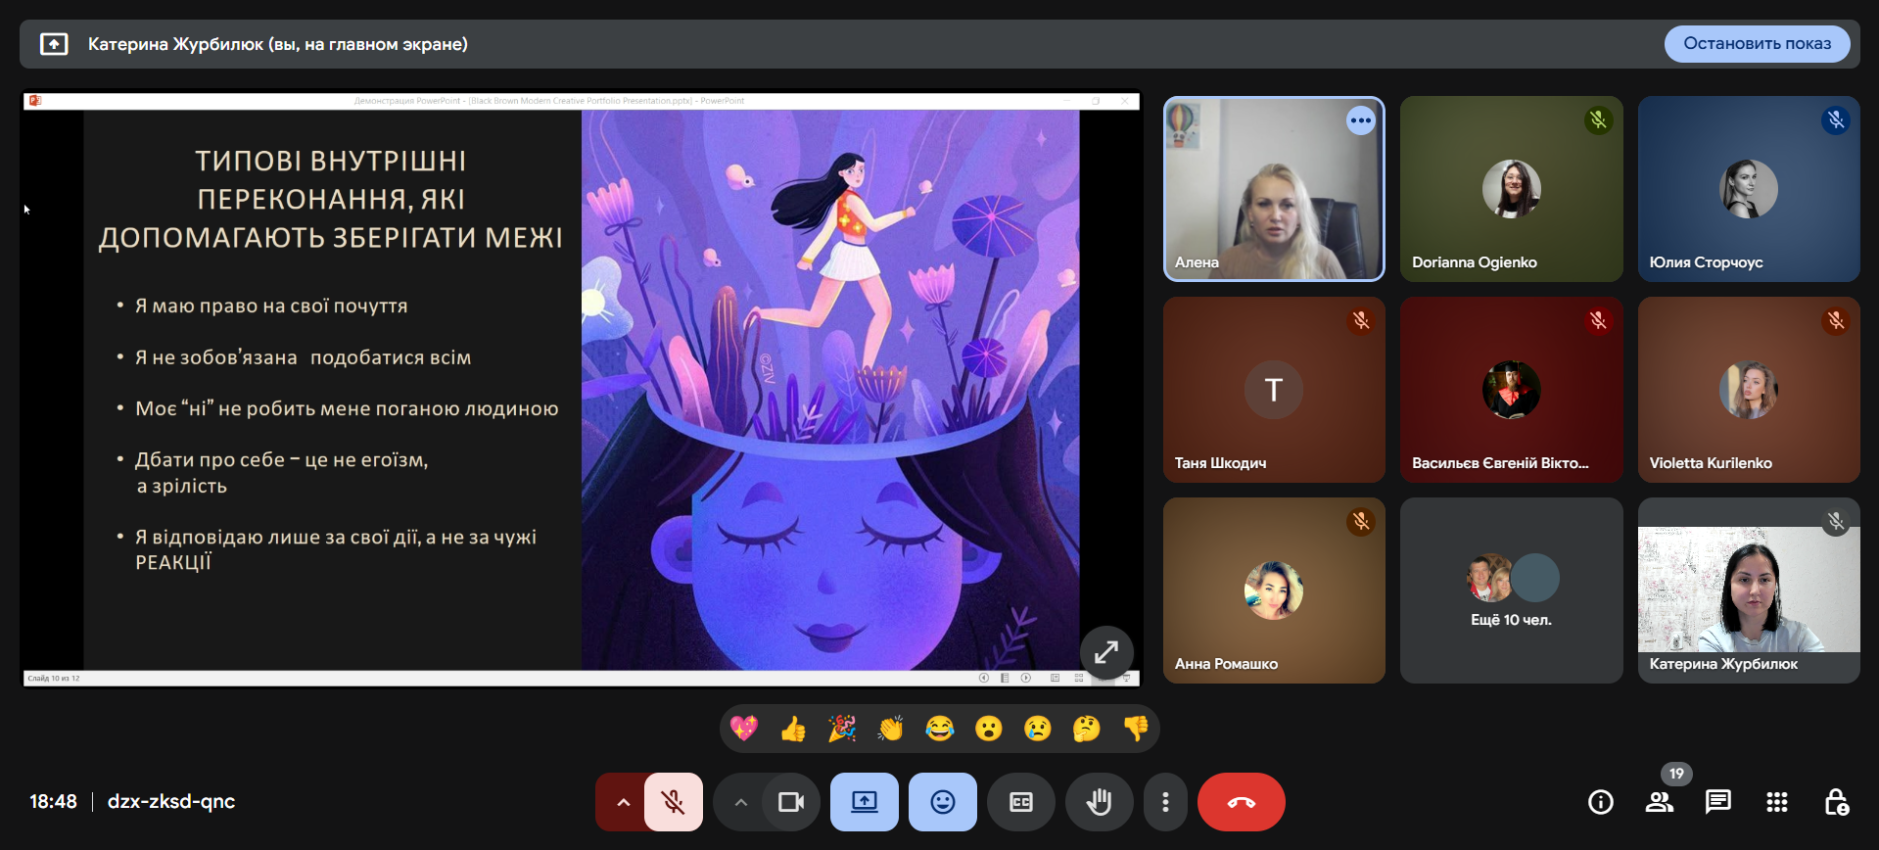Viewport: 1879px width, 850px height.
Task: Open the activities grid icon
Action: click(1777, 802)
